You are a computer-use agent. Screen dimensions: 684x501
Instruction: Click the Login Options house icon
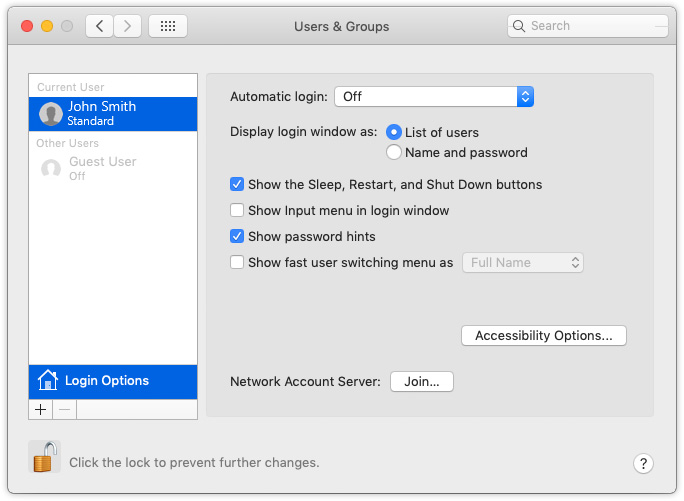pos(47,380)
